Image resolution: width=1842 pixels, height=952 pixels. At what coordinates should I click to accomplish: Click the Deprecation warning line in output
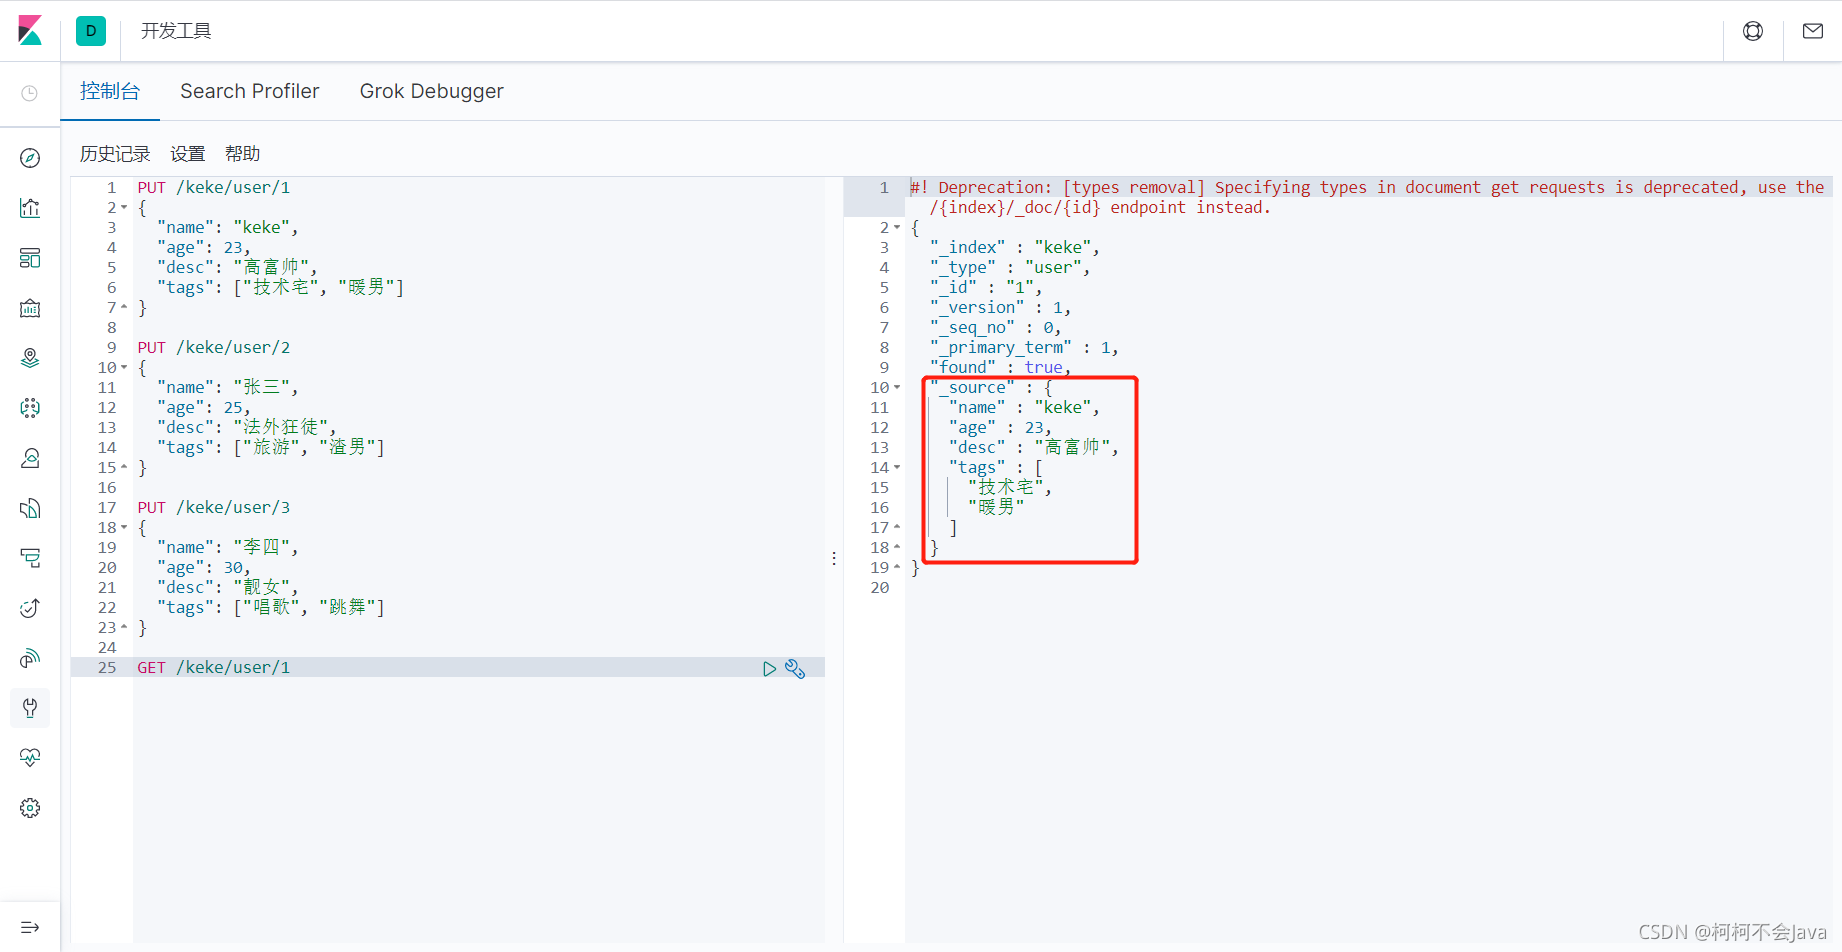click(x=1368, y=197)
